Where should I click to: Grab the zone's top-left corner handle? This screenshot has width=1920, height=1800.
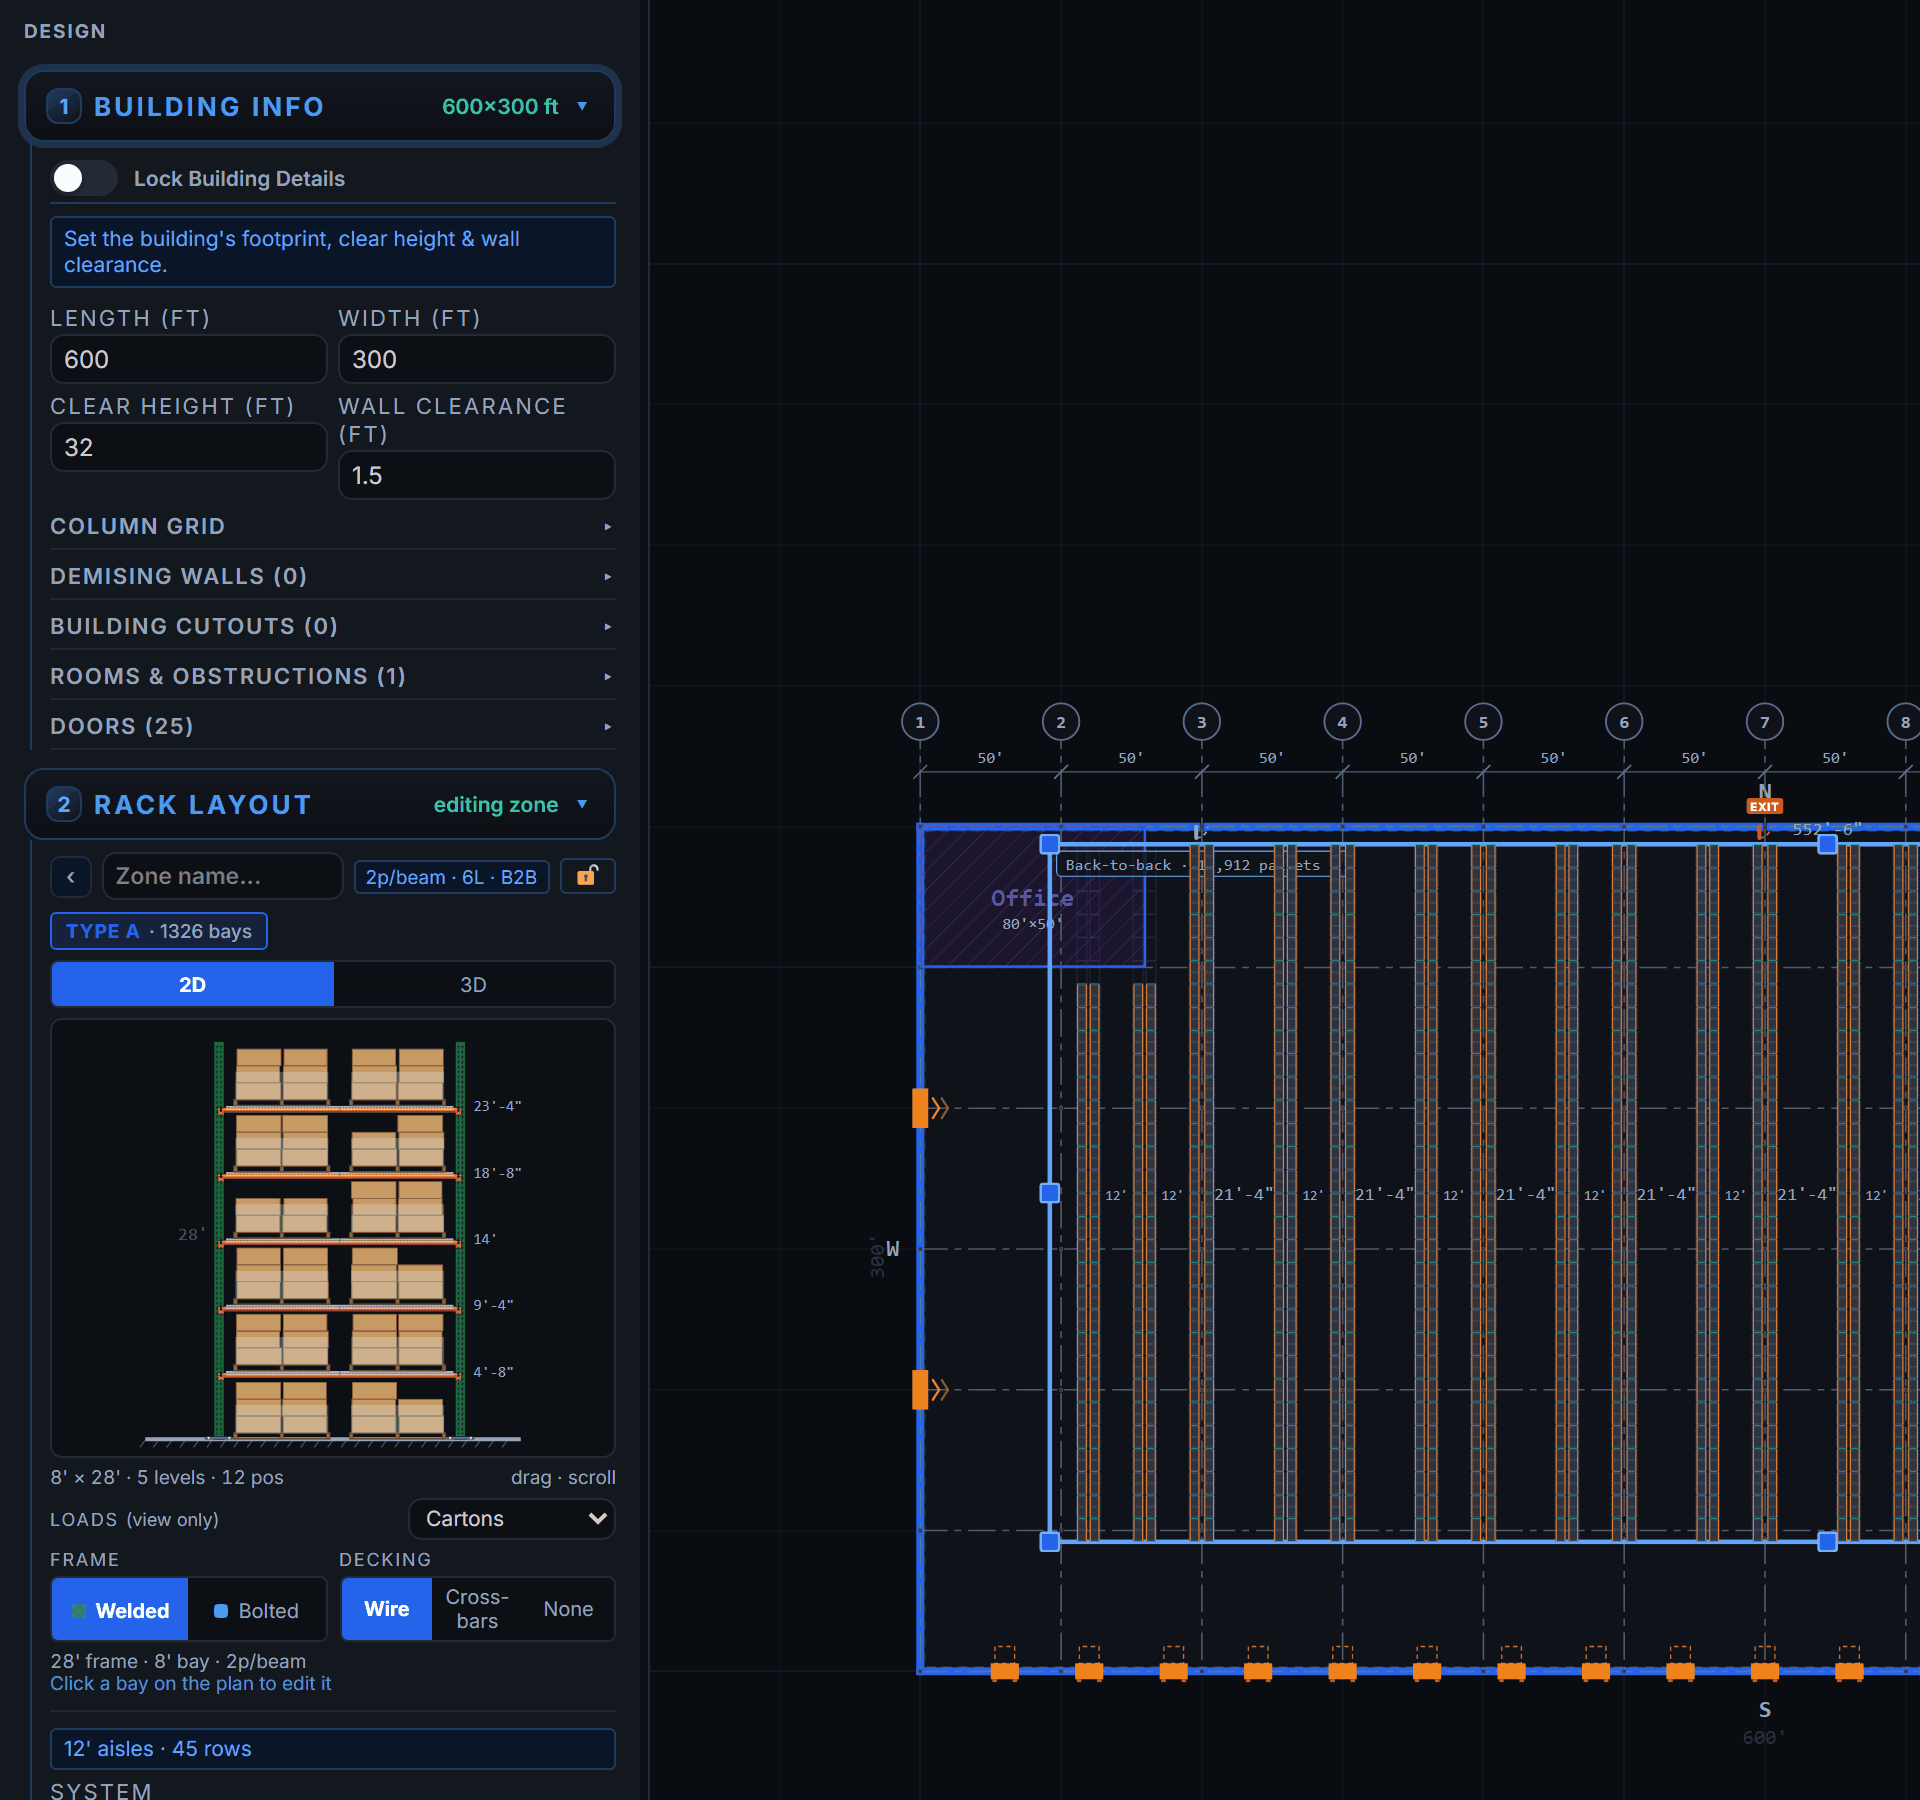[x=1050, y=844]
